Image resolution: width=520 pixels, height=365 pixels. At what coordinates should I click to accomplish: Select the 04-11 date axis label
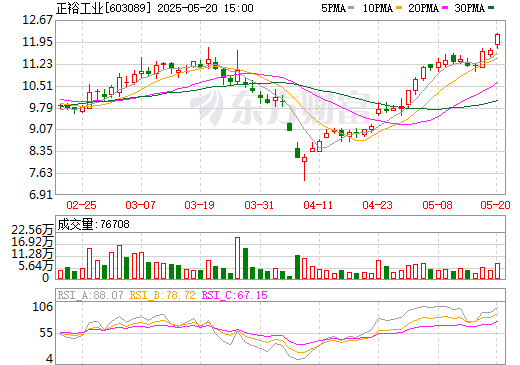click(318, 205)
